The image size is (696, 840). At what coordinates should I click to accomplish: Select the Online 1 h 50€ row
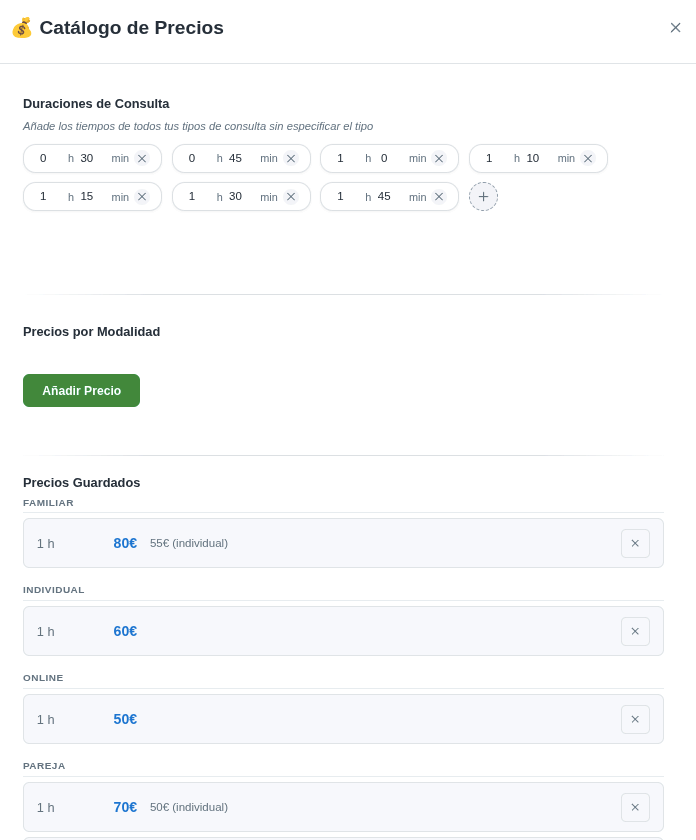pos(343,719)
